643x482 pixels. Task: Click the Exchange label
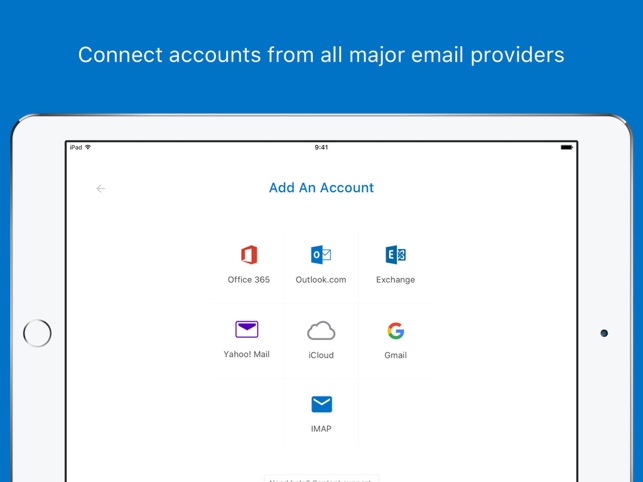[x=395, y=280]
